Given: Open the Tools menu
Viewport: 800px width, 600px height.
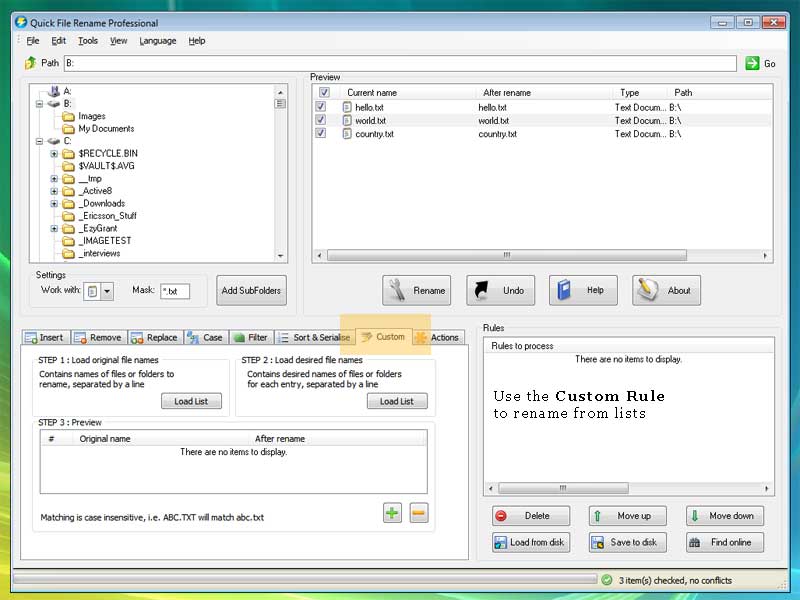Looking at the screenshot, I should click(x=88, y=41).
